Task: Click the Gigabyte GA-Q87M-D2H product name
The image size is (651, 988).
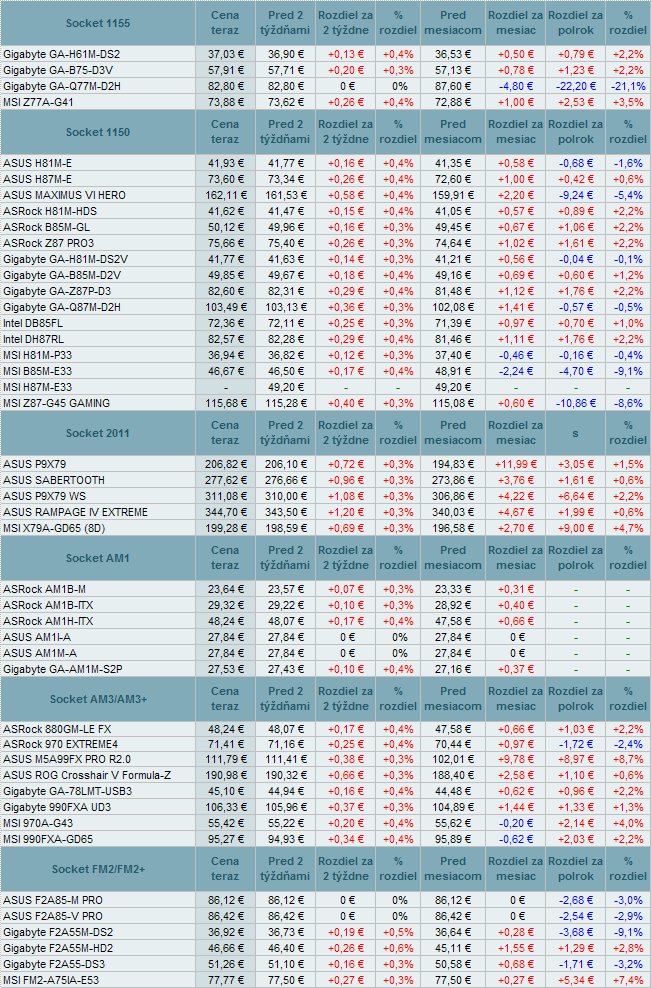Action: click(62, 307)
